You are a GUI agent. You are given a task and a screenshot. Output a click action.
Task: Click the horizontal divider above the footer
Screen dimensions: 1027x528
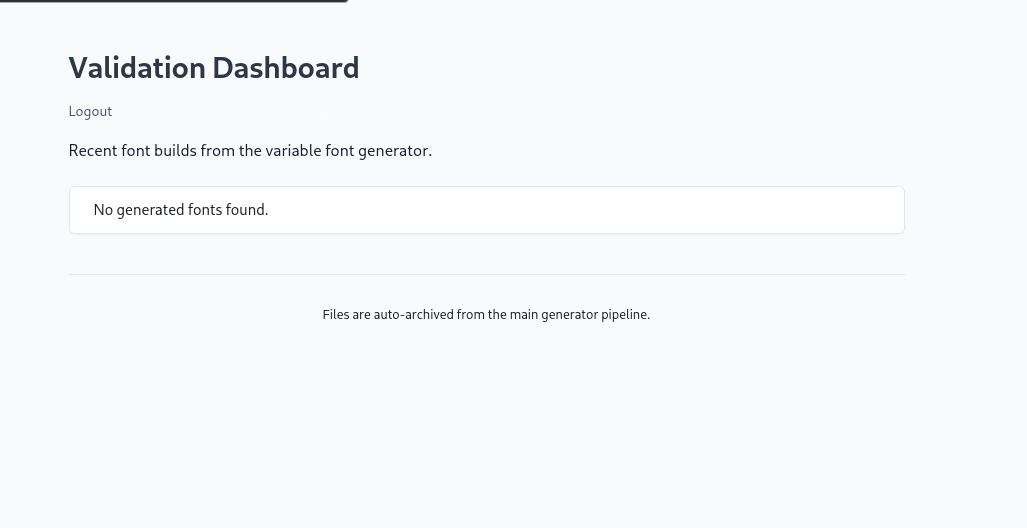click(x=486, y=274)
